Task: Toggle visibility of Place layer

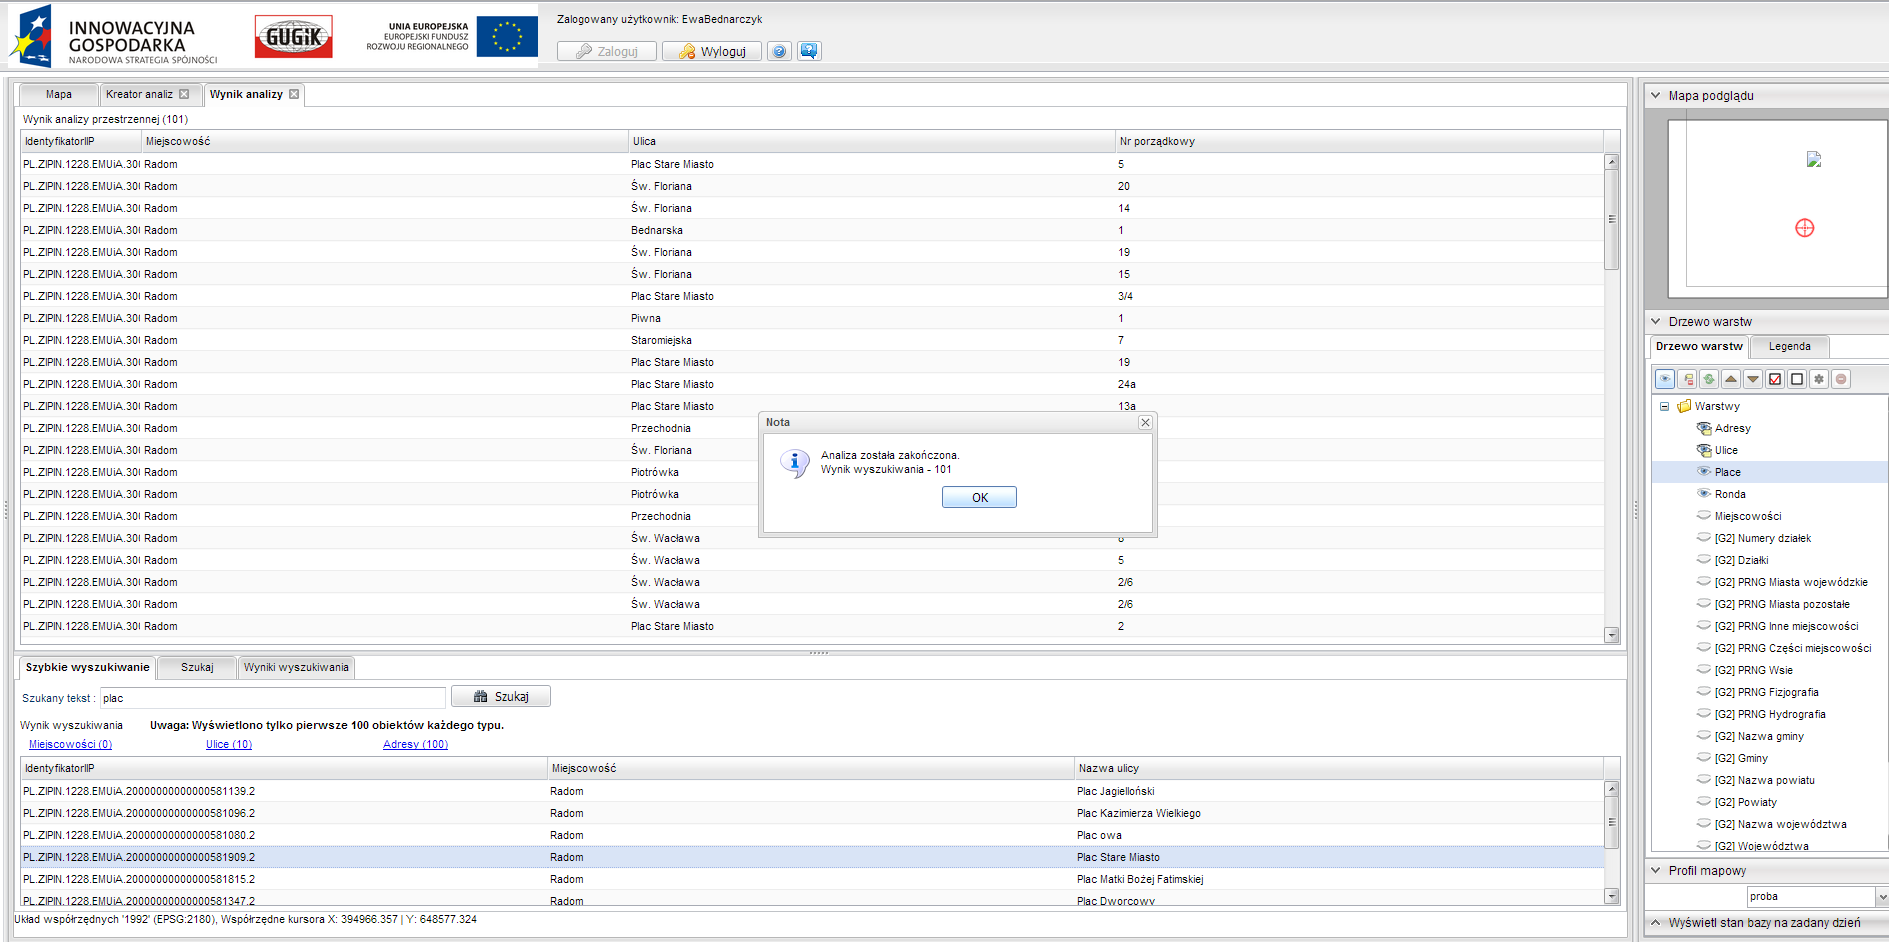Action: click(x=1704, y=471)
